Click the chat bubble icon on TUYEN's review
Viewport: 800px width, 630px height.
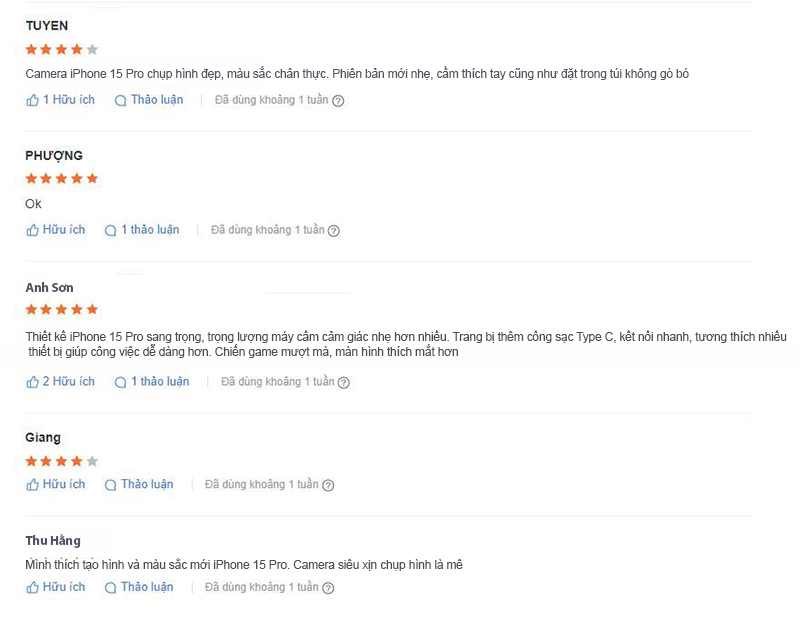(x=120, y=100)
